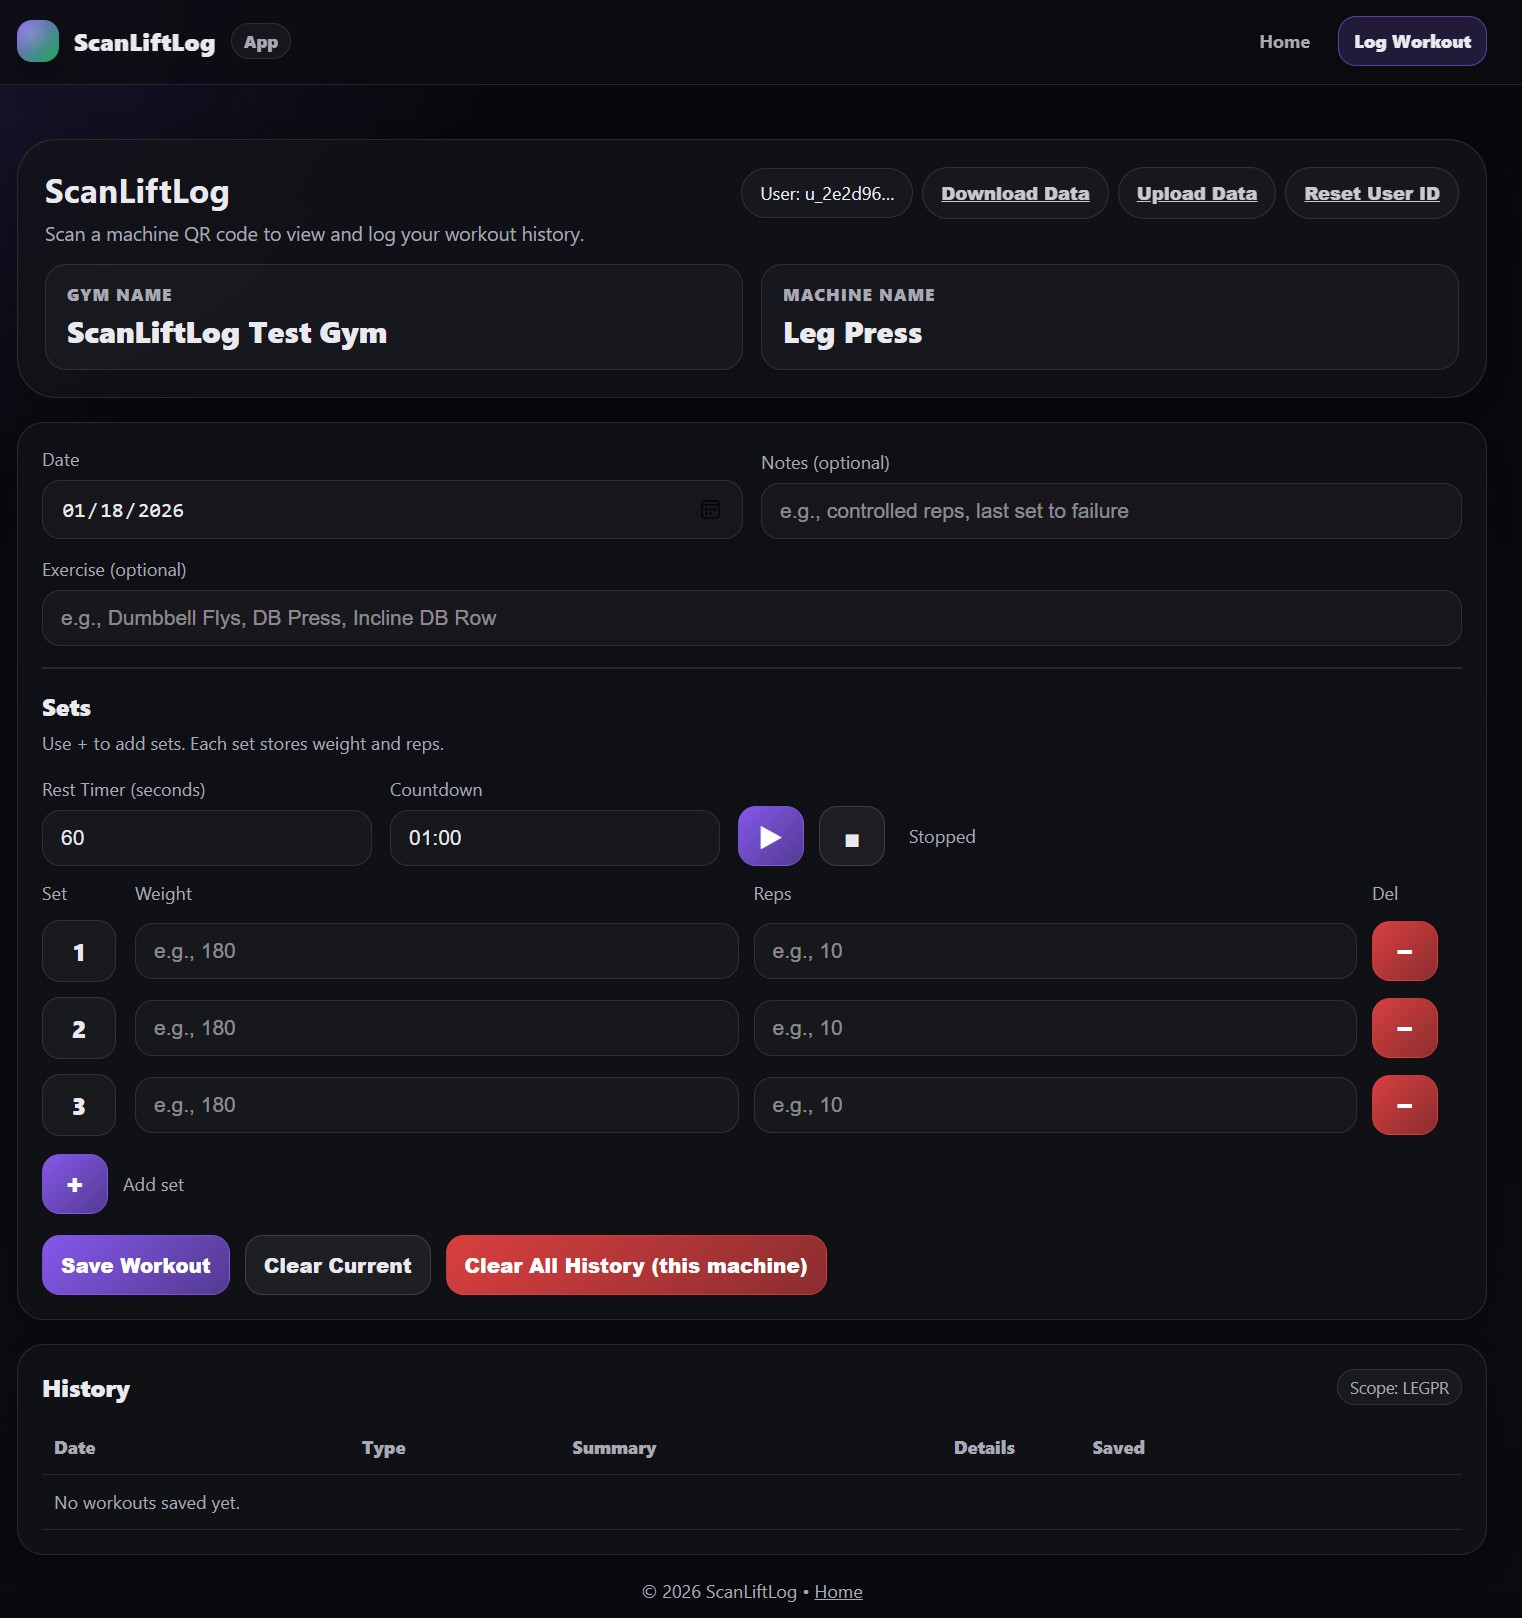
Task: Click the Stopped timer status text
Action: pos(942,836)
